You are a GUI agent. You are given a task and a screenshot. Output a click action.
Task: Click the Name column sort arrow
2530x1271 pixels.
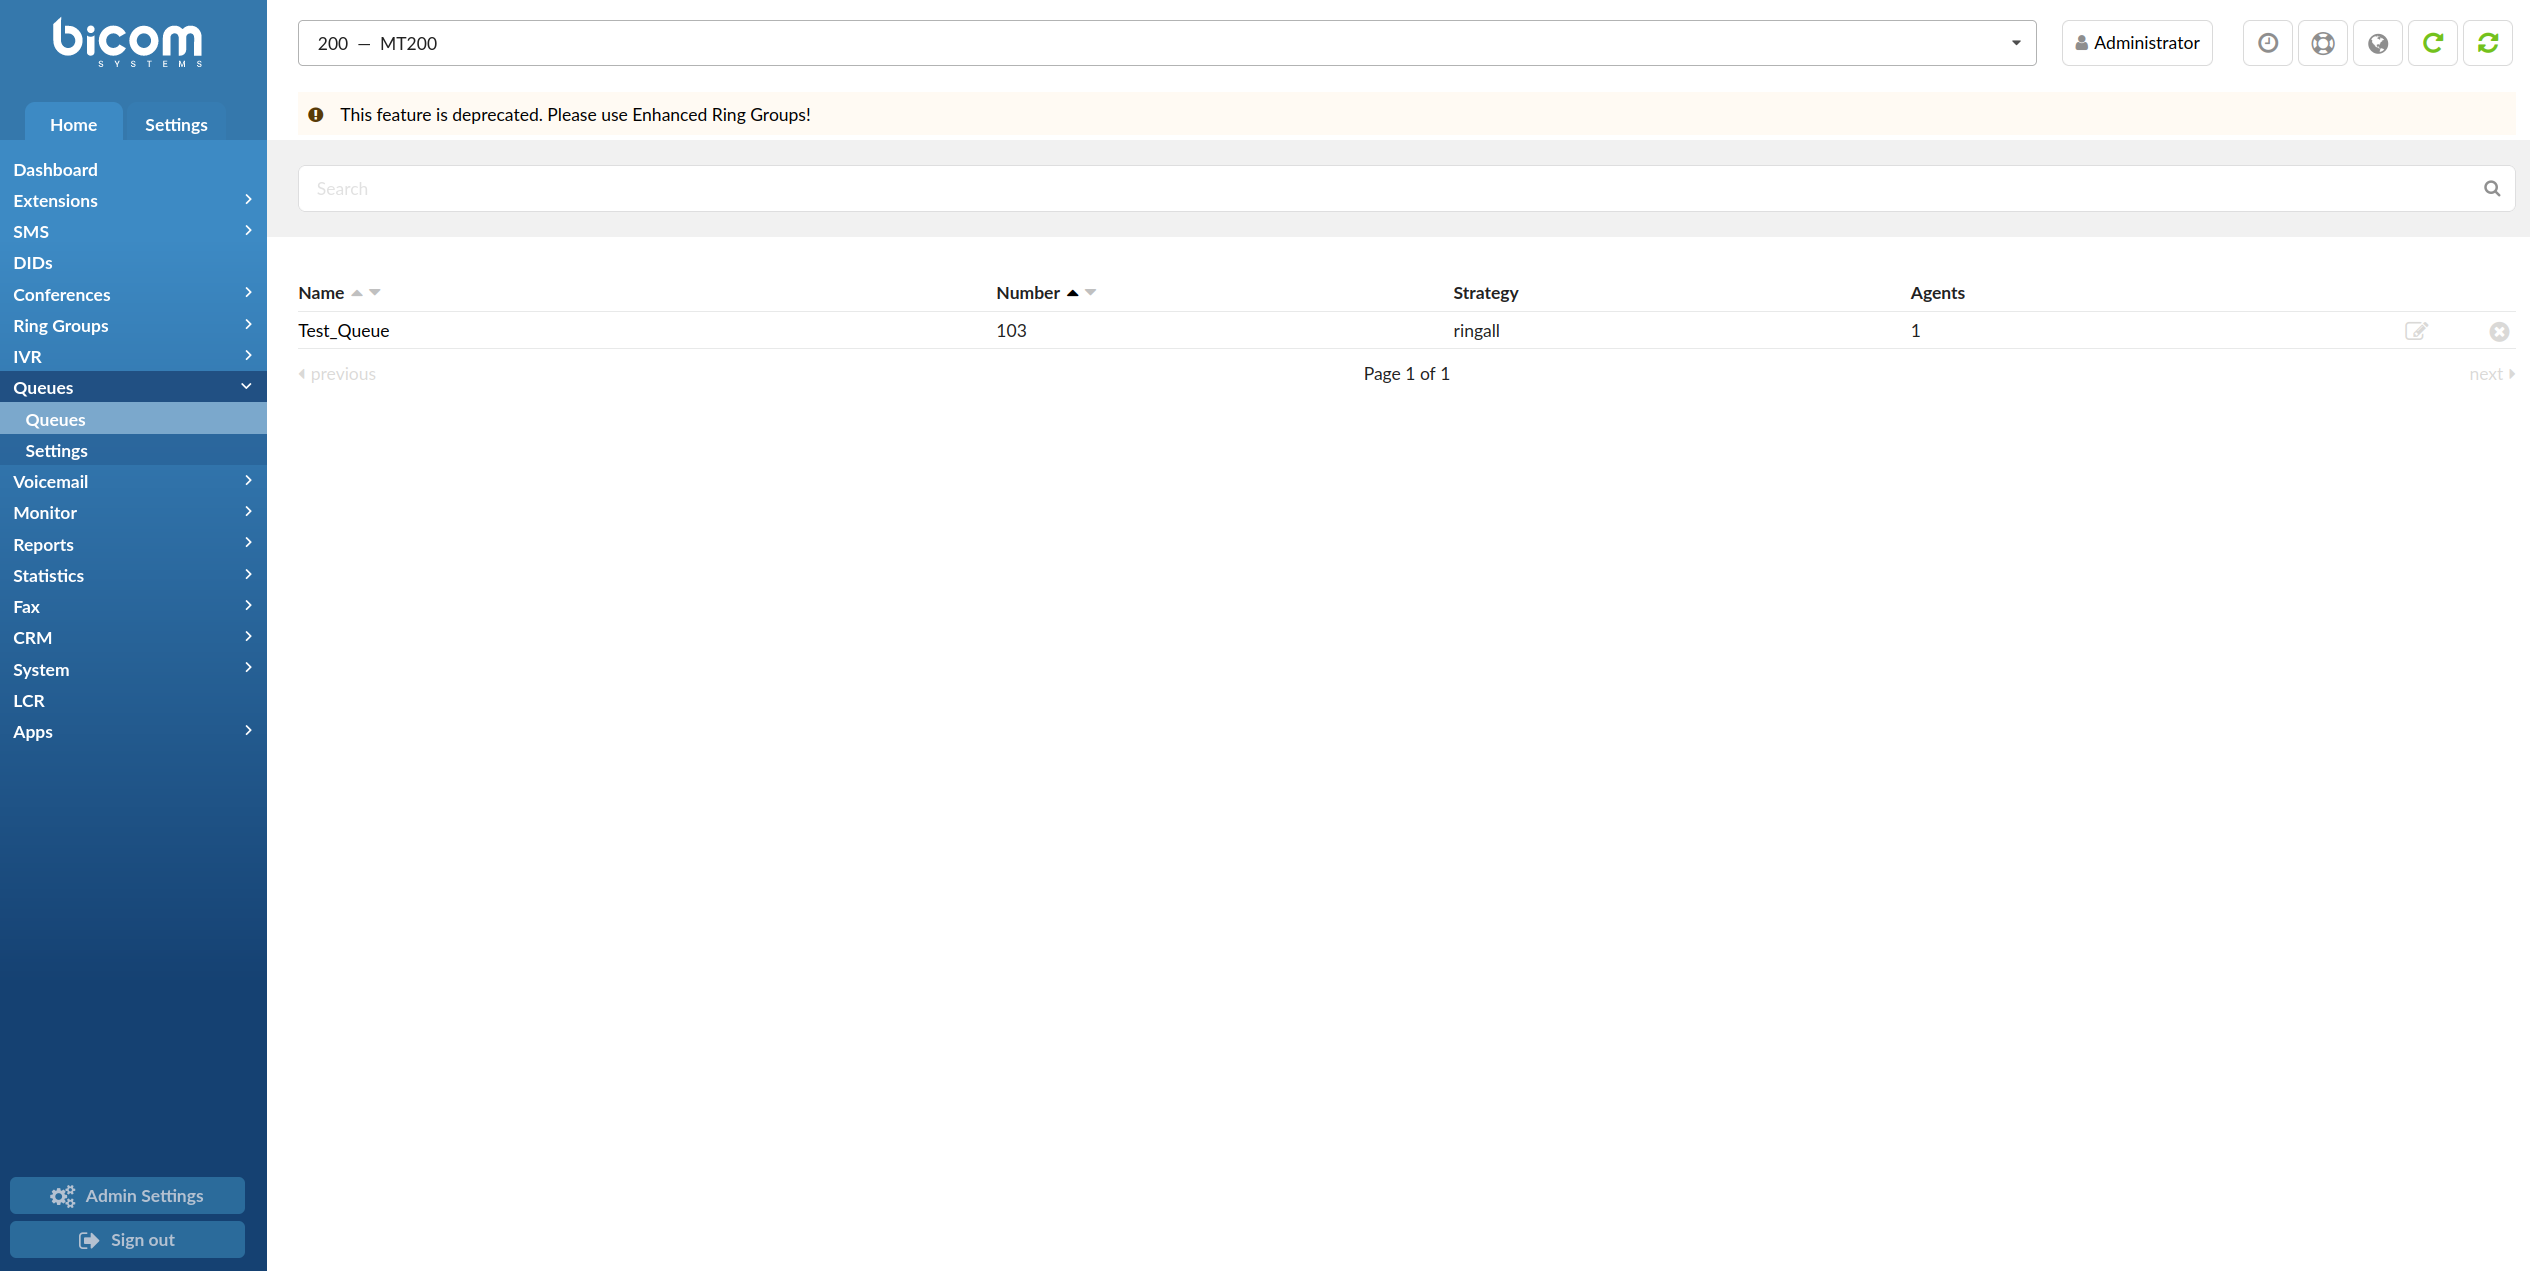tap(357, 292)
